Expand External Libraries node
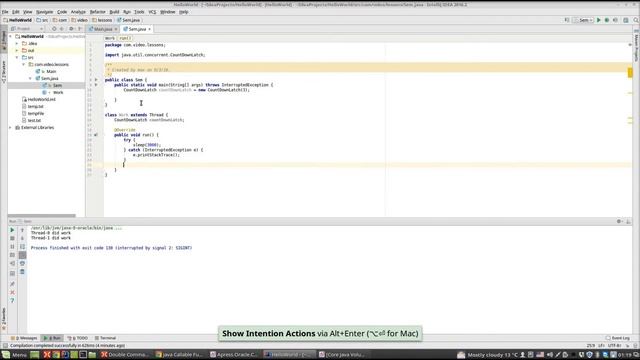The width and height of the screenshot is (640, 360). click(11, 128)
